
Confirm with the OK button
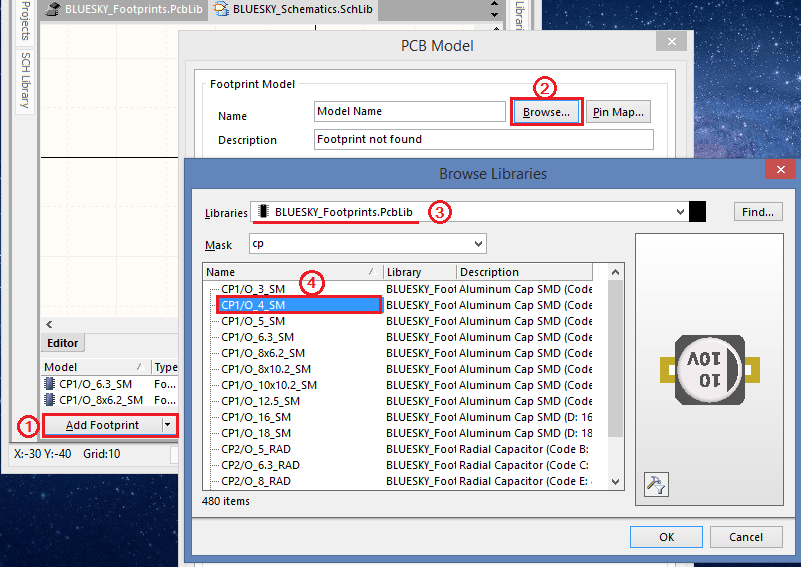point(666,537)
